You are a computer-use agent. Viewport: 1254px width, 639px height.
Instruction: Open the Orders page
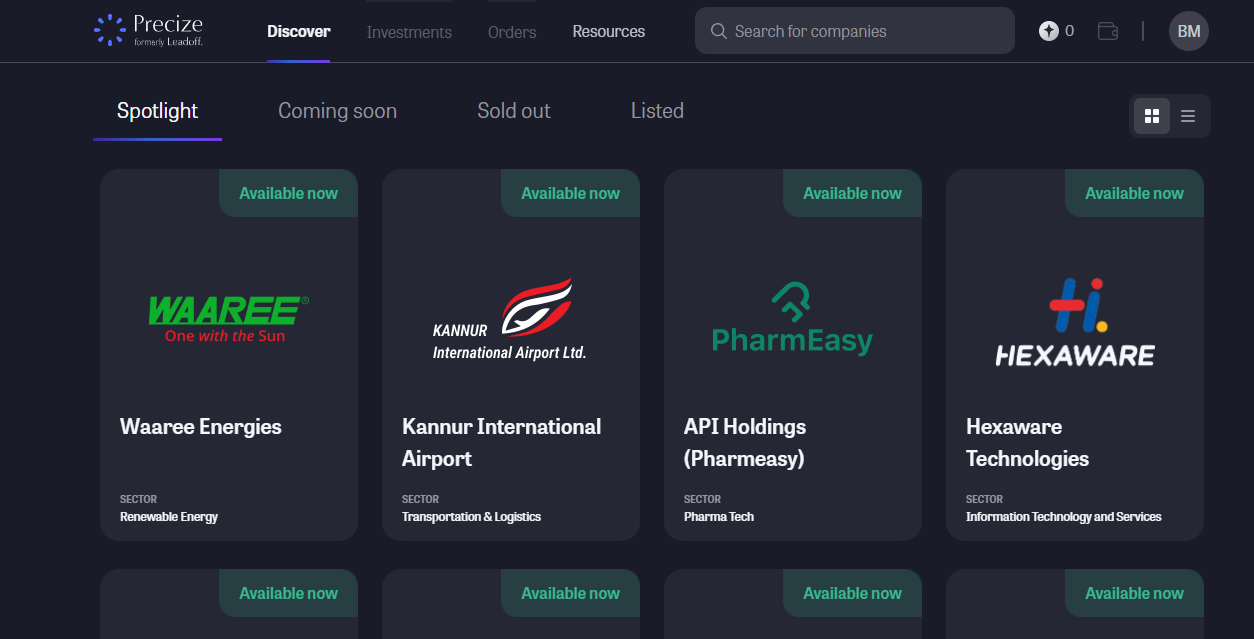point(512,32)
